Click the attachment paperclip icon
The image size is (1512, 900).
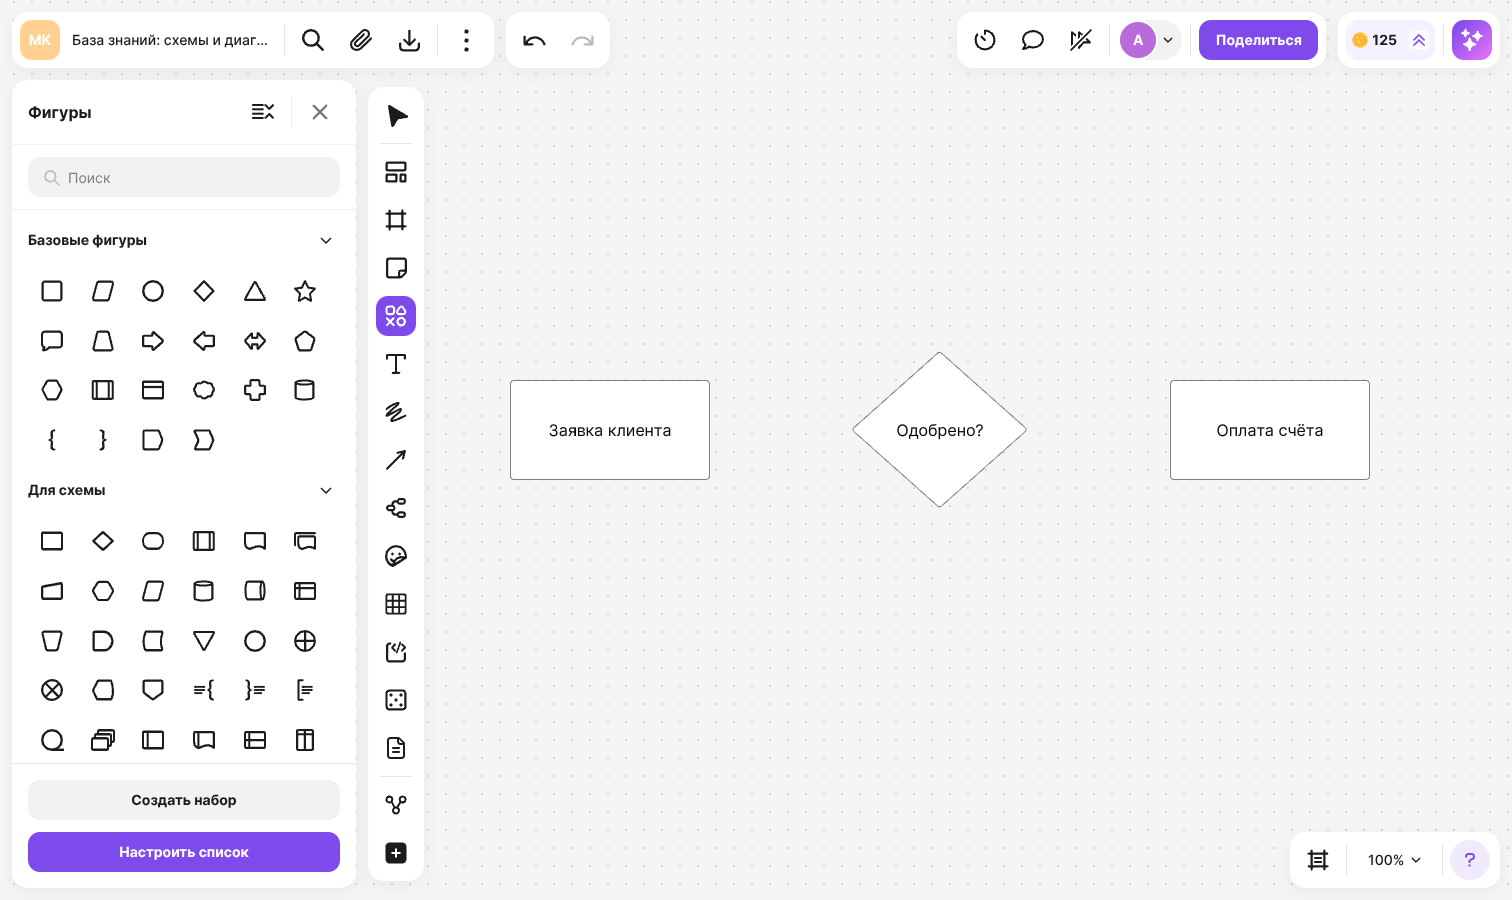click(x=361, y=40)
